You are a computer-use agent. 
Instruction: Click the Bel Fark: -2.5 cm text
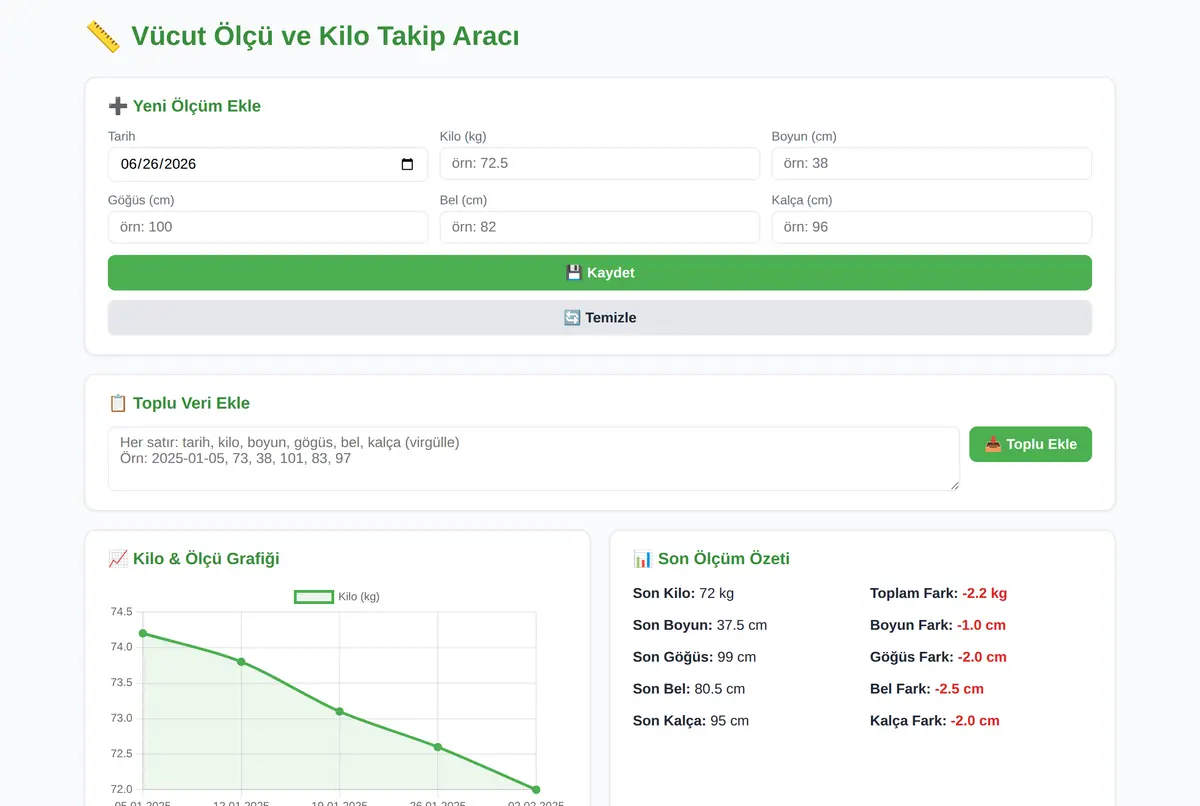[x=927, y=689]
